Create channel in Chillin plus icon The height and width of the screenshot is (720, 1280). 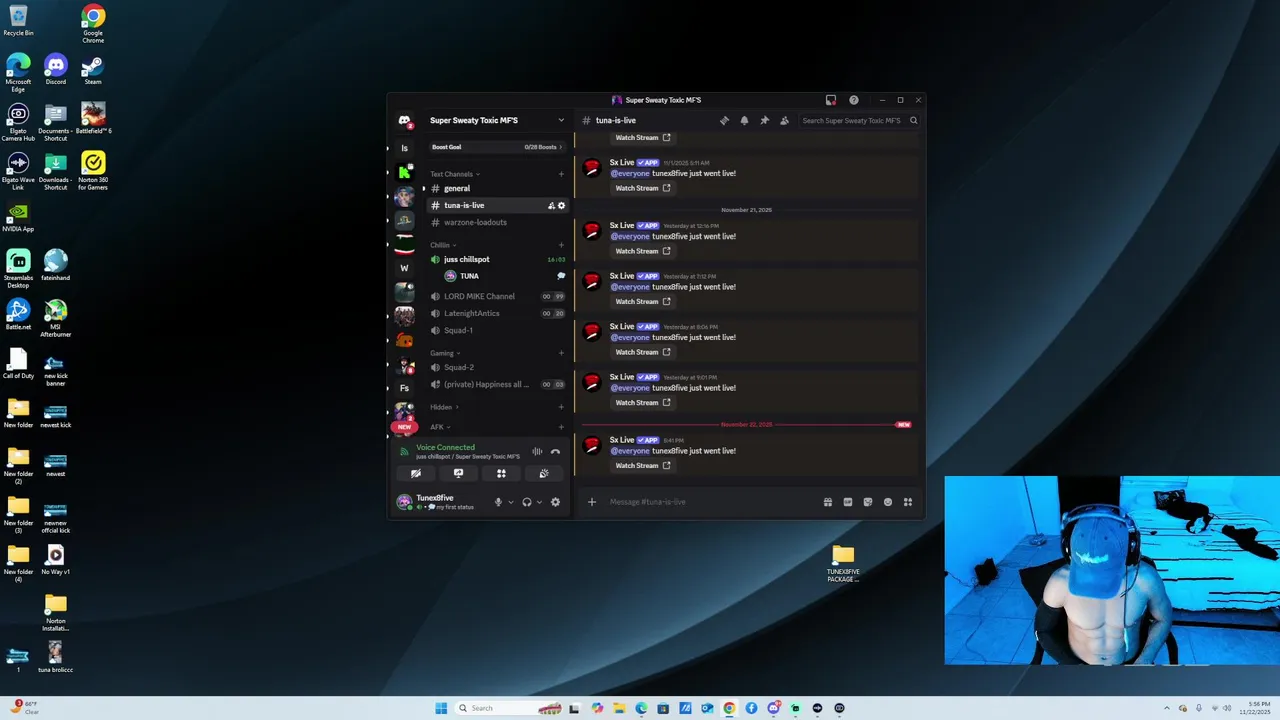tap(561, 245)
